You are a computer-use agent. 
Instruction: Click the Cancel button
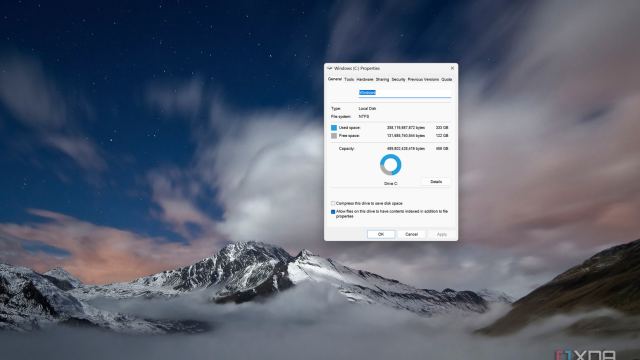tap(411, 234)
